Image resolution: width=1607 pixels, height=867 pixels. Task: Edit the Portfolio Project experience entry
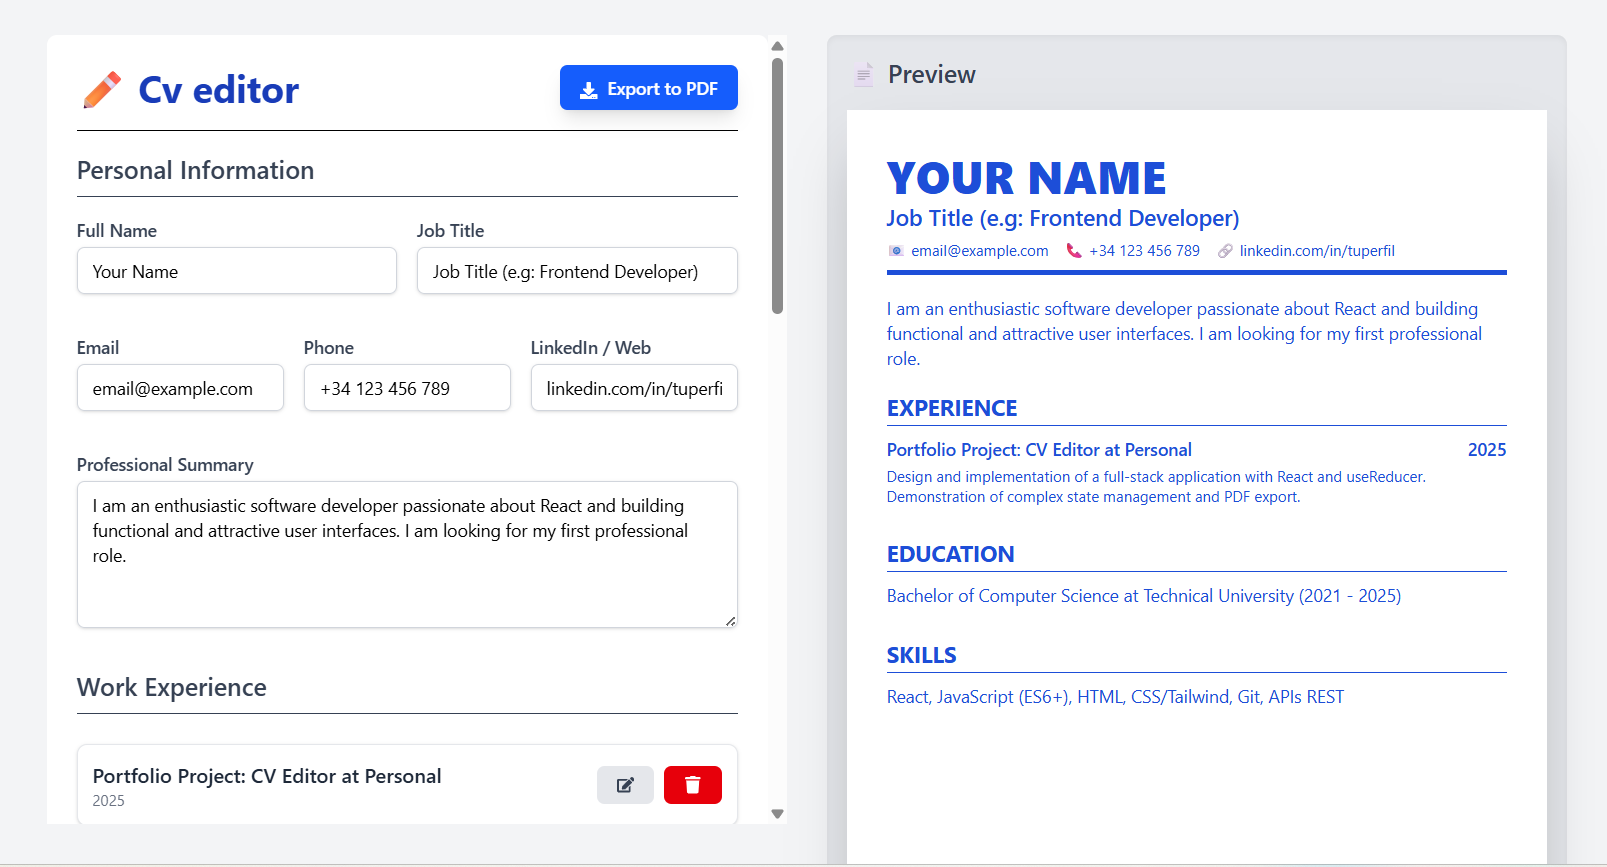(625, 785)
